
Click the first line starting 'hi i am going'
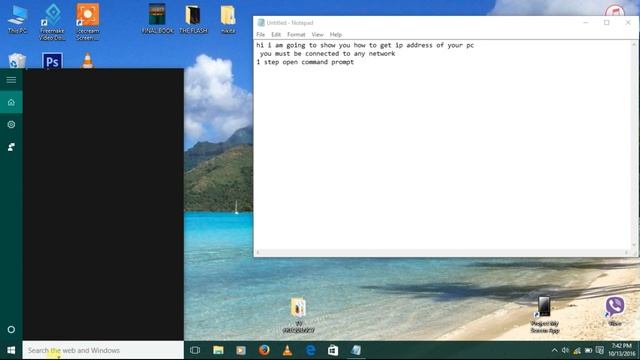click(365, 45)
